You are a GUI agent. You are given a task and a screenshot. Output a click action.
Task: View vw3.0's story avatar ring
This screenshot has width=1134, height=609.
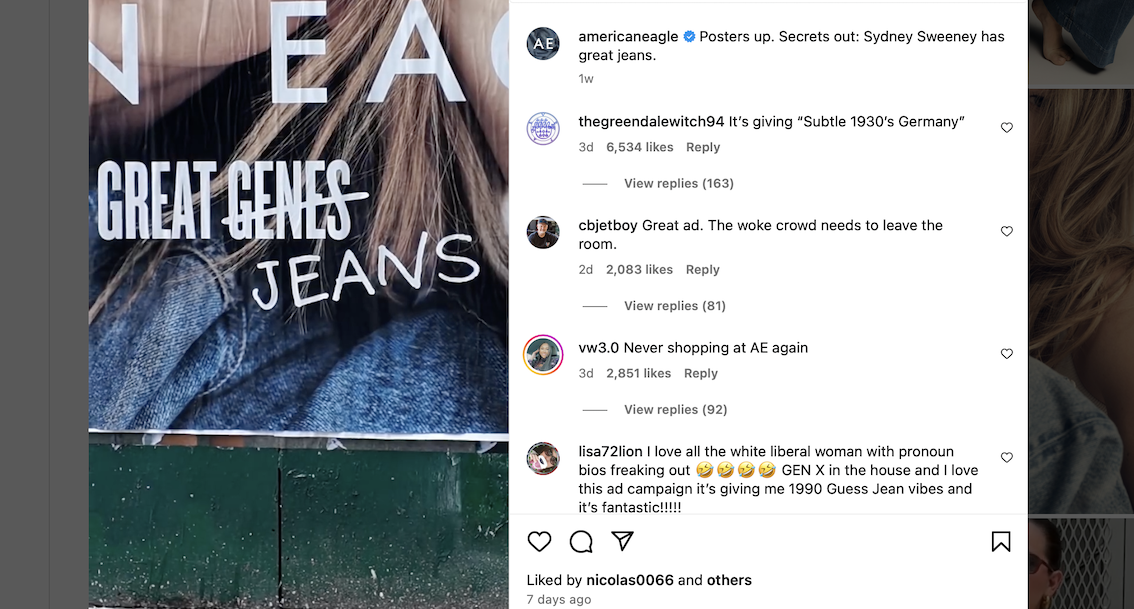(x=543, y=354)
